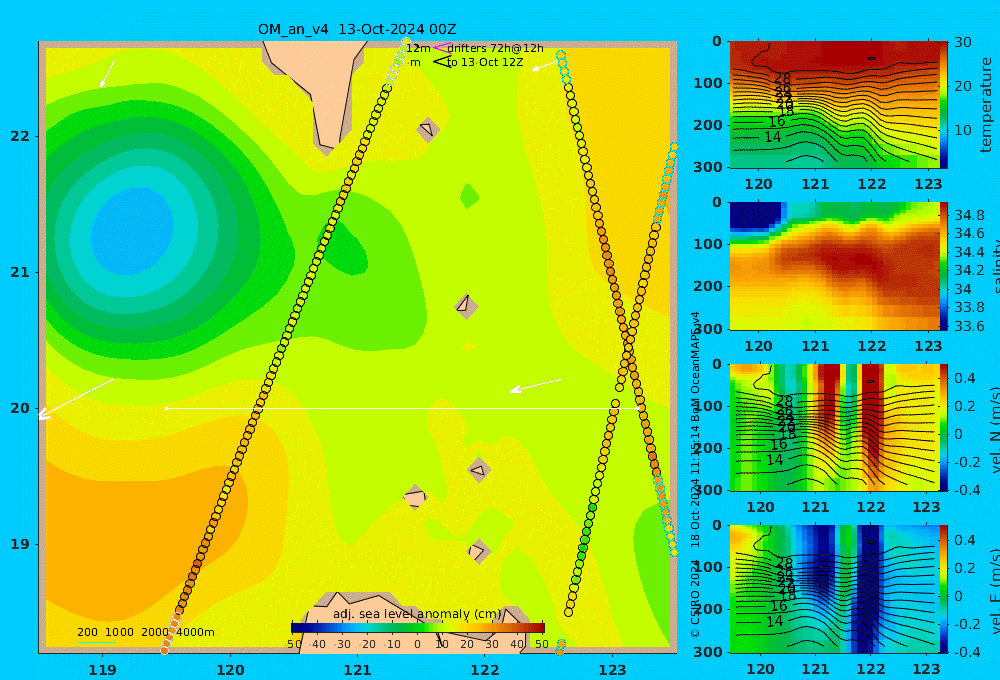Image resolution: width=1000 pixels, height=680 pixels.
Task: Click the cyan depth contour legend line
Action: click(x=97, y=642)
